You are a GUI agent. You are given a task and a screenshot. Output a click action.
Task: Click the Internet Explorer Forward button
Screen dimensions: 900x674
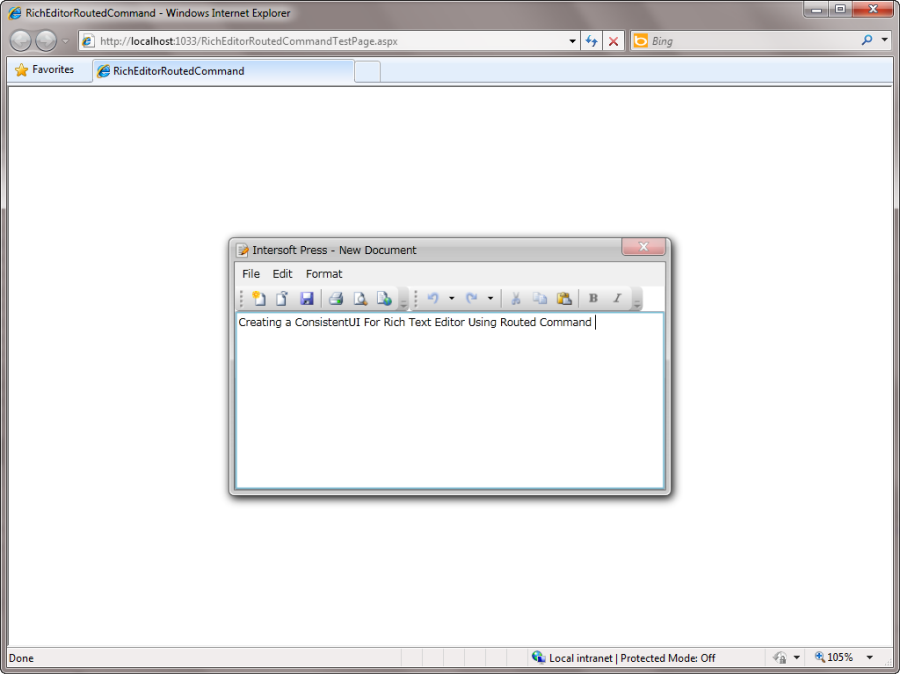46,41
